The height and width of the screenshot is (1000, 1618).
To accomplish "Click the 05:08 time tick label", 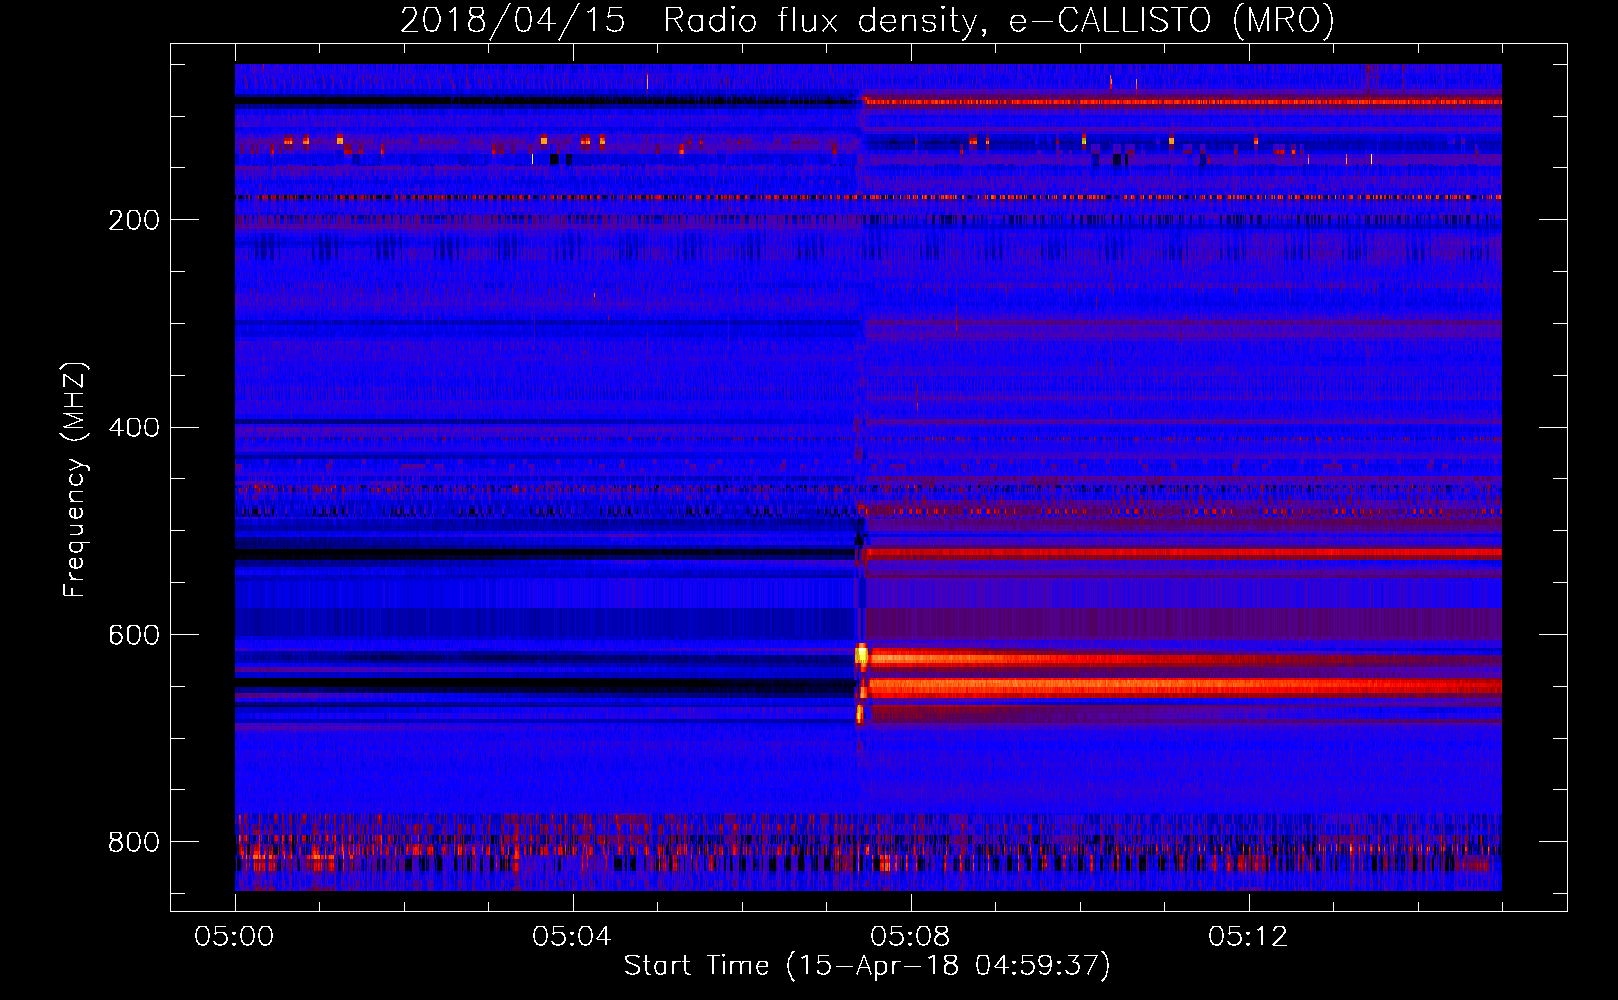I will tap(910, 936).
